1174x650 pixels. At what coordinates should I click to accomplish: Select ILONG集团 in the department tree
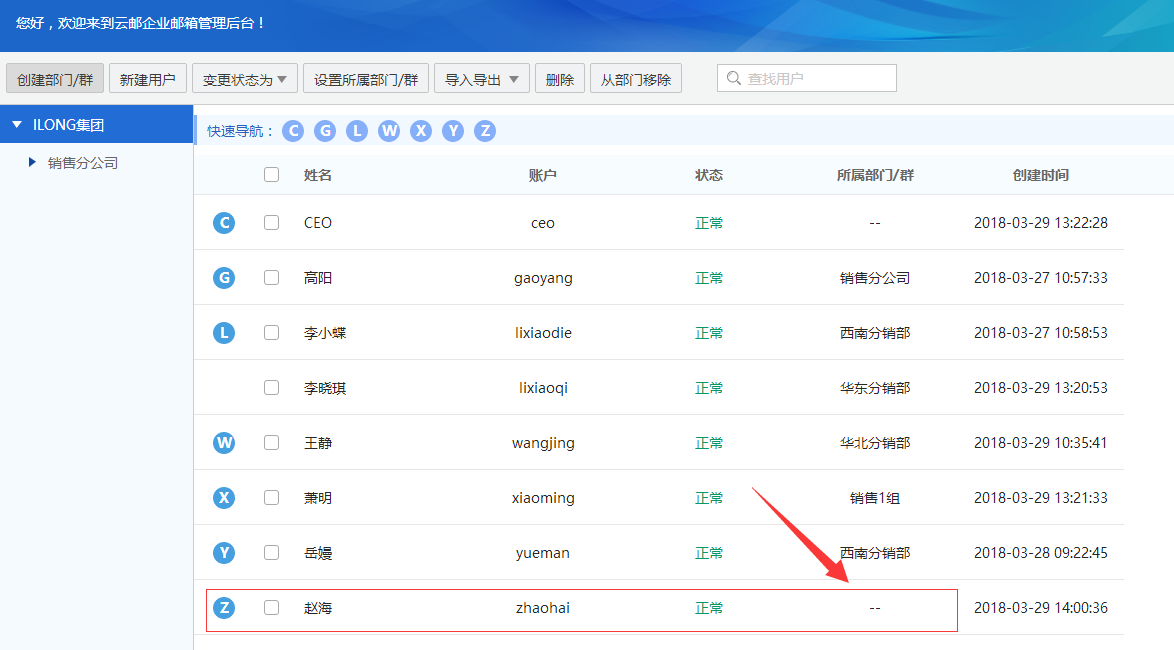click(97, 124)
